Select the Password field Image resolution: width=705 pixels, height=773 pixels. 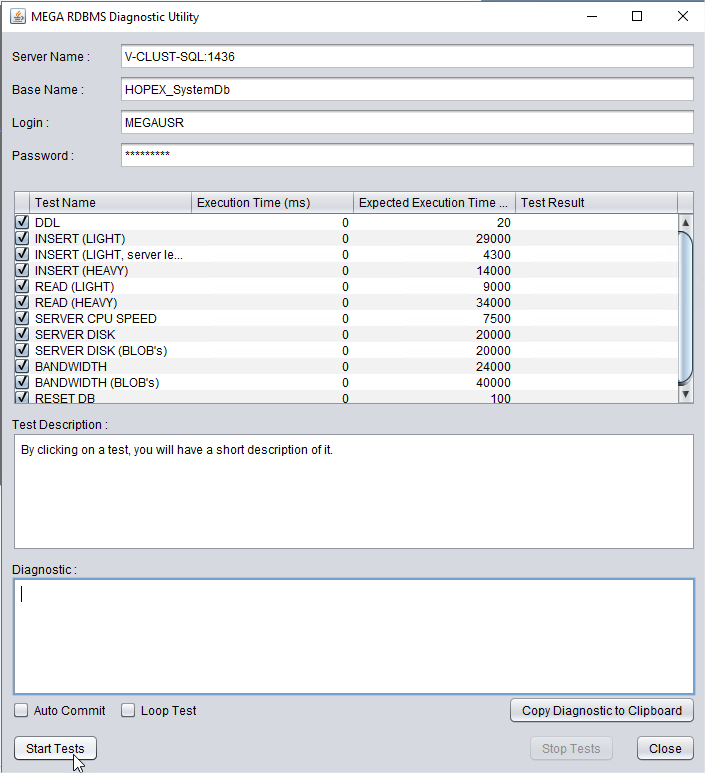coord(406,155)
